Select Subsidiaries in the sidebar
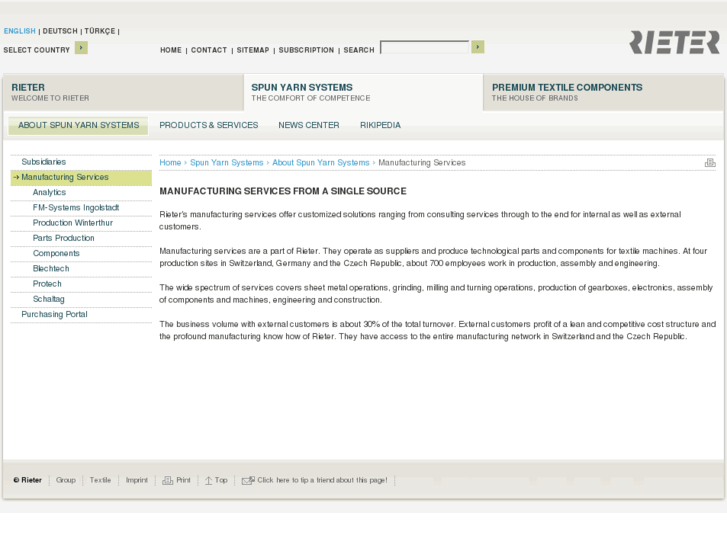This screenshot has width=727, height=545. tap(81, 162)
